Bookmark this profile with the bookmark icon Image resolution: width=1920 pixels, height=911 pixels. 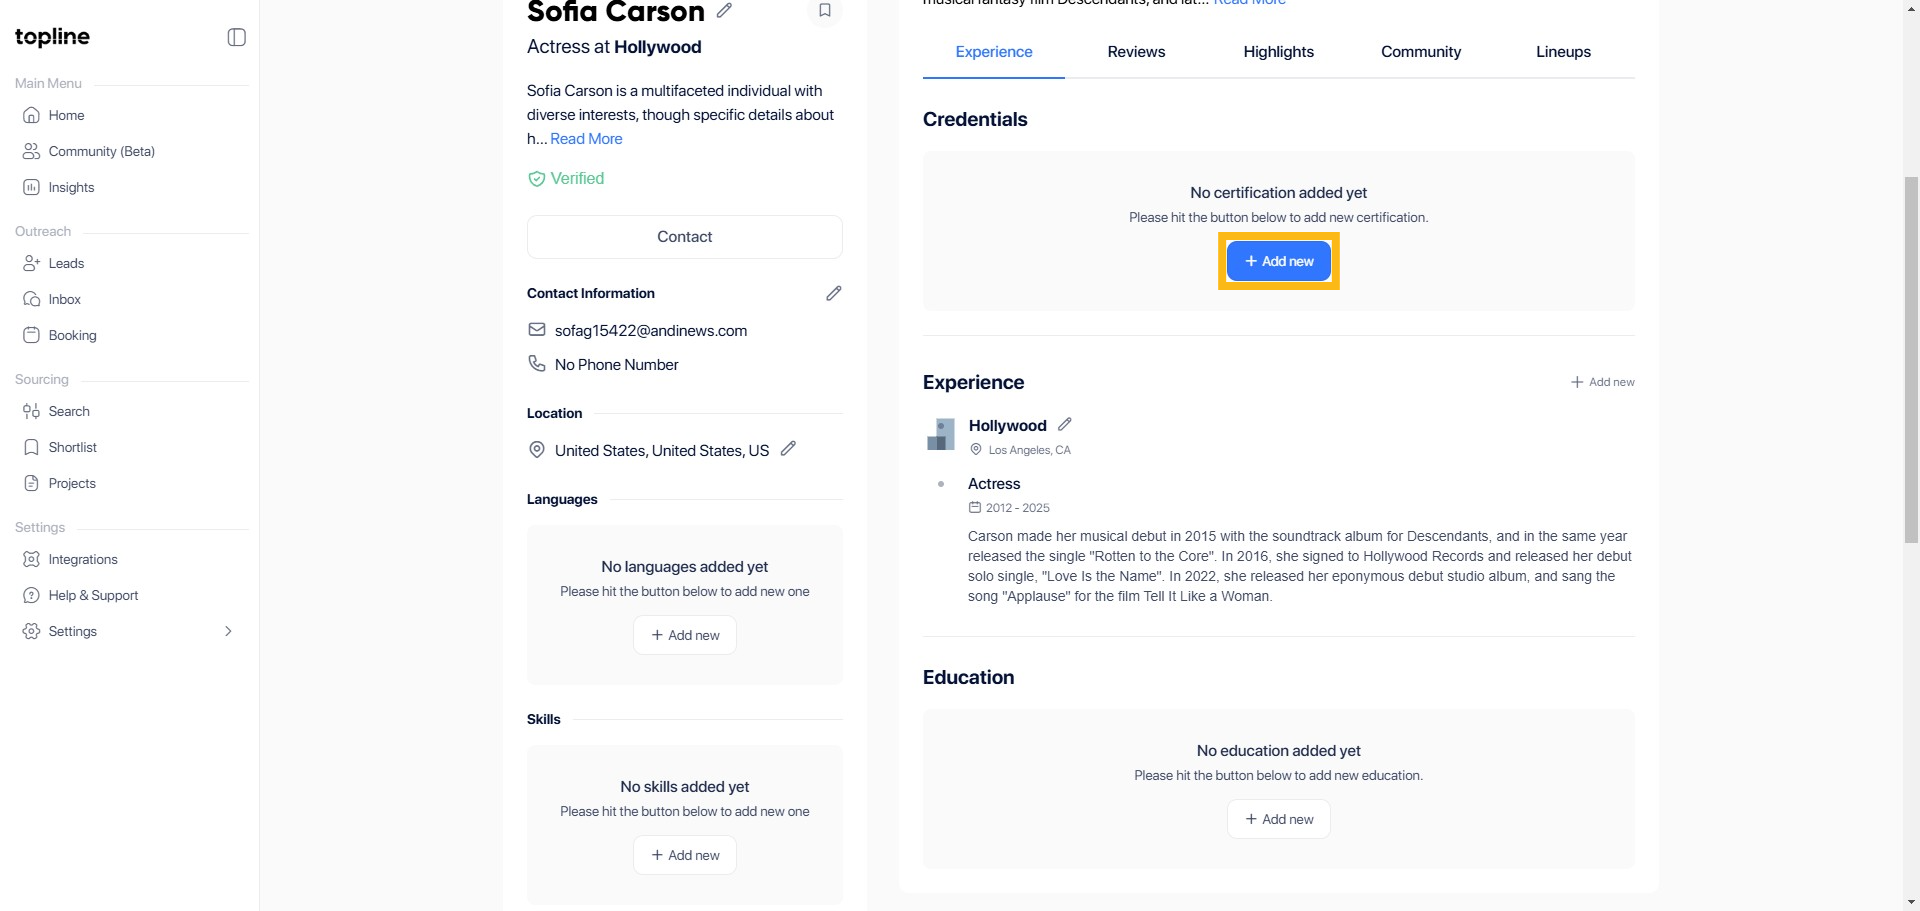825,11
